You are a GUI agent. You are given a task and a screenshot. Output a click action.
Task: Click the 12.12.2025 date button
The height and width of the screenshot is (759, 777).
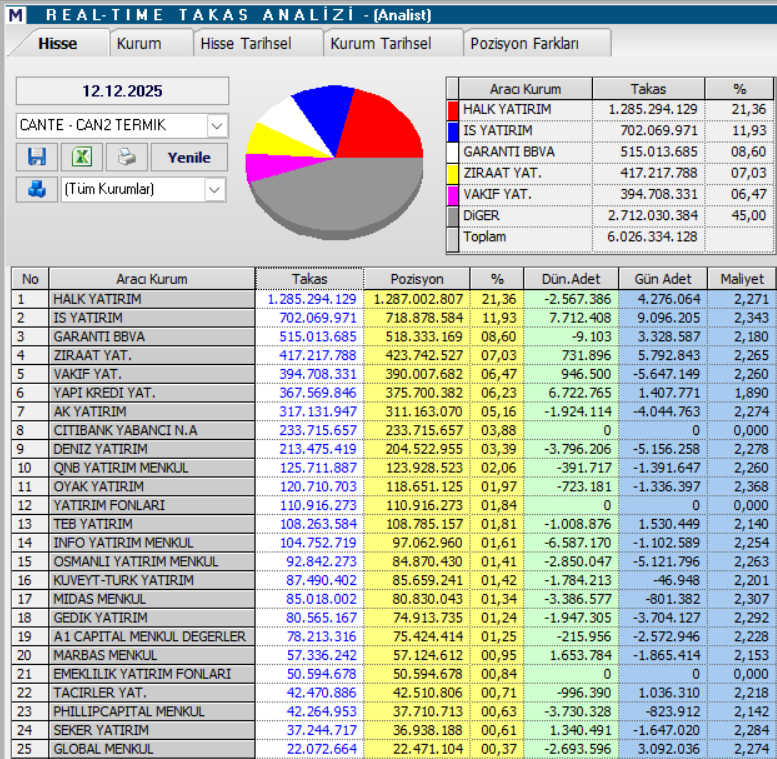[122, 91]
